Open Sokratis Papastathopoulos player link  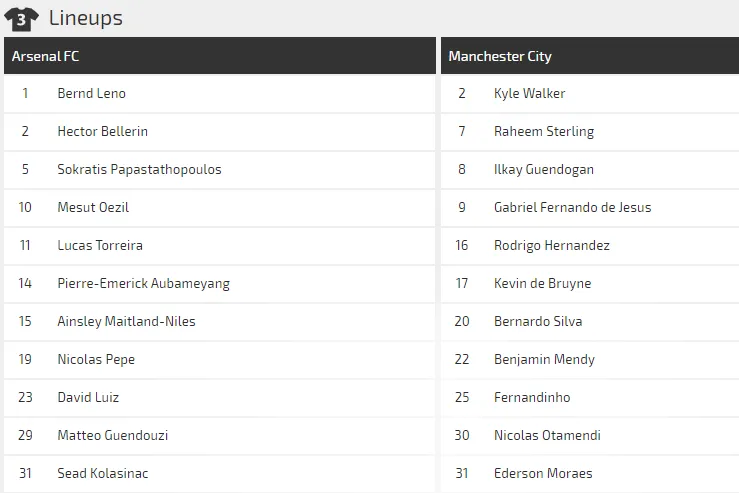click(x=139, y=169)
